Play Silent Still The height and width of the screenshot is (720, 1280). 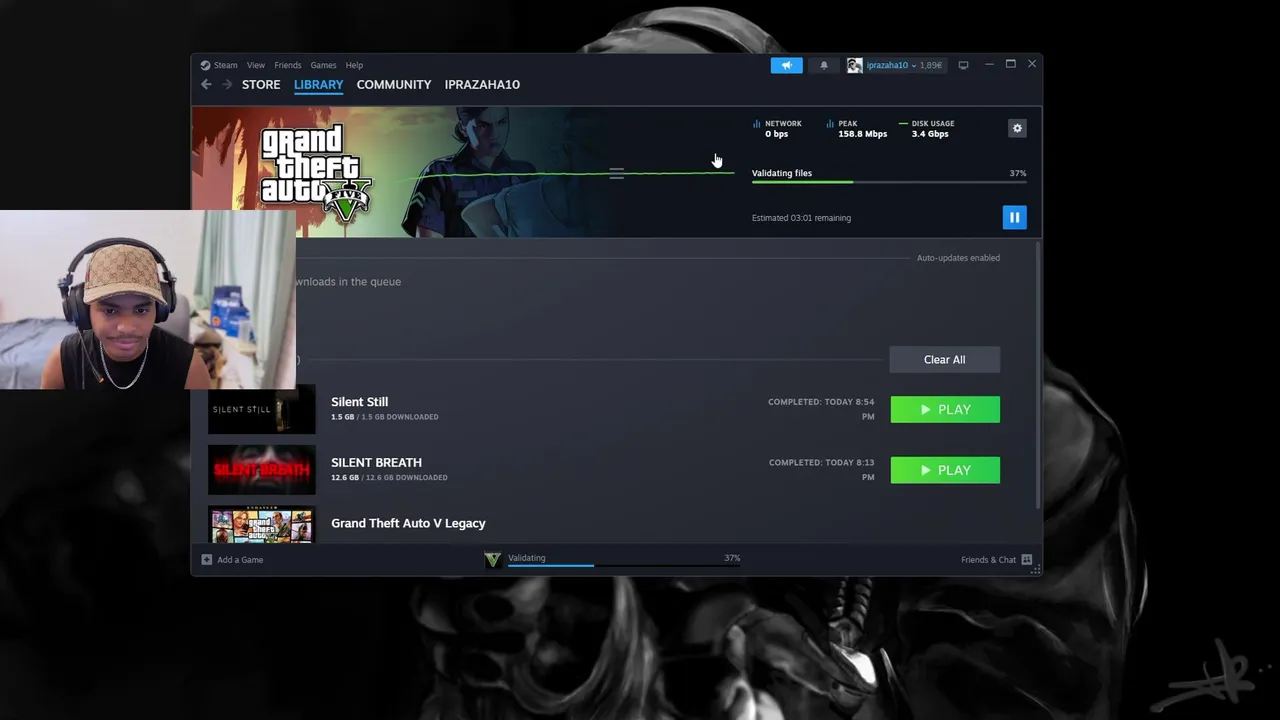point(945,409)
